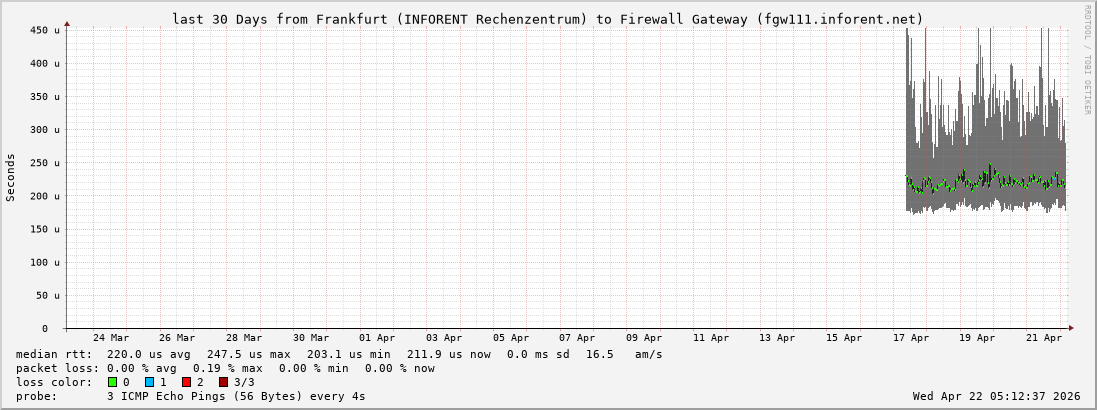The image size is (1097, 410).
Task: Select the 21 Apr date label
Action: (x=1044, y=338)
